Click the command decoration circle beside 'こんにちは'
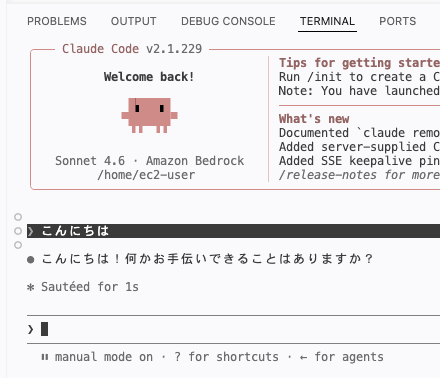 18,231
